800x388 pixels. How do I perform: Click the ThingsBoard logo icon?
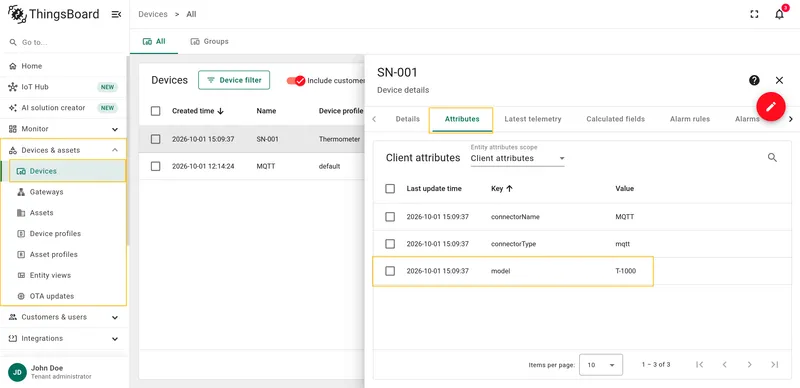click(17, 14)
